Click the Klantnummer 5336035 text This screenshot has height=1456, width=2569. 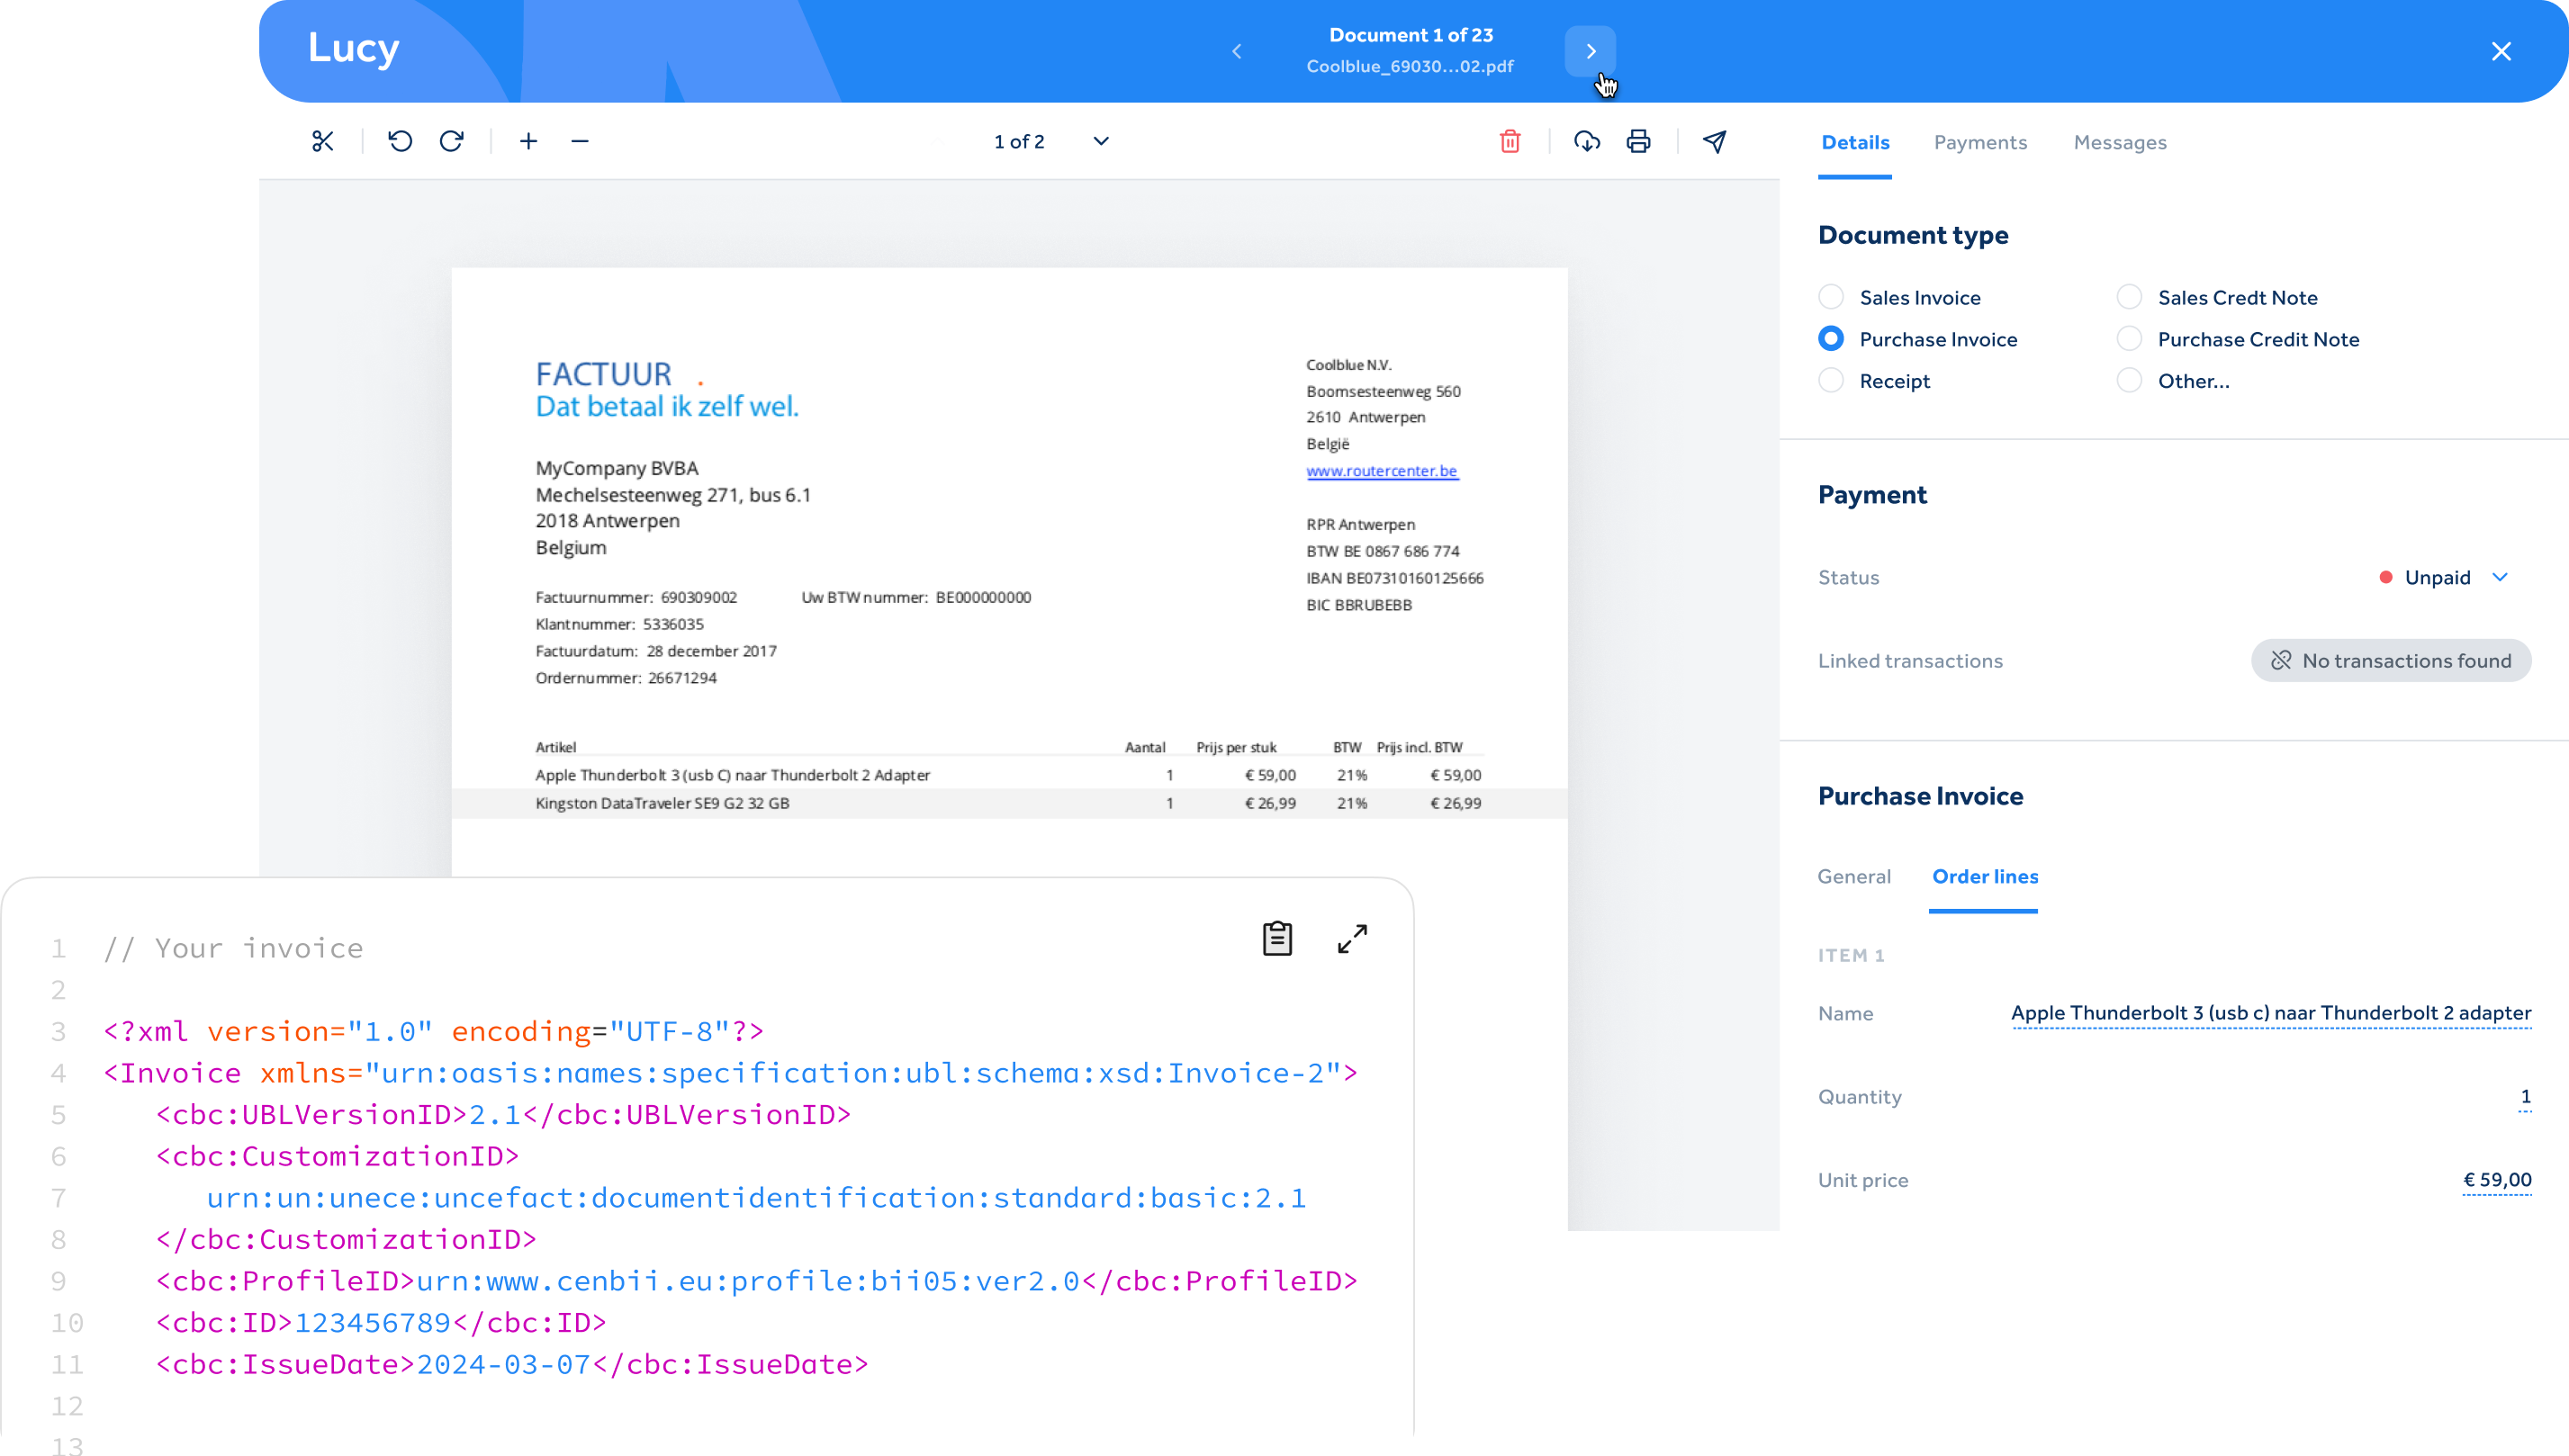(620, 624)
